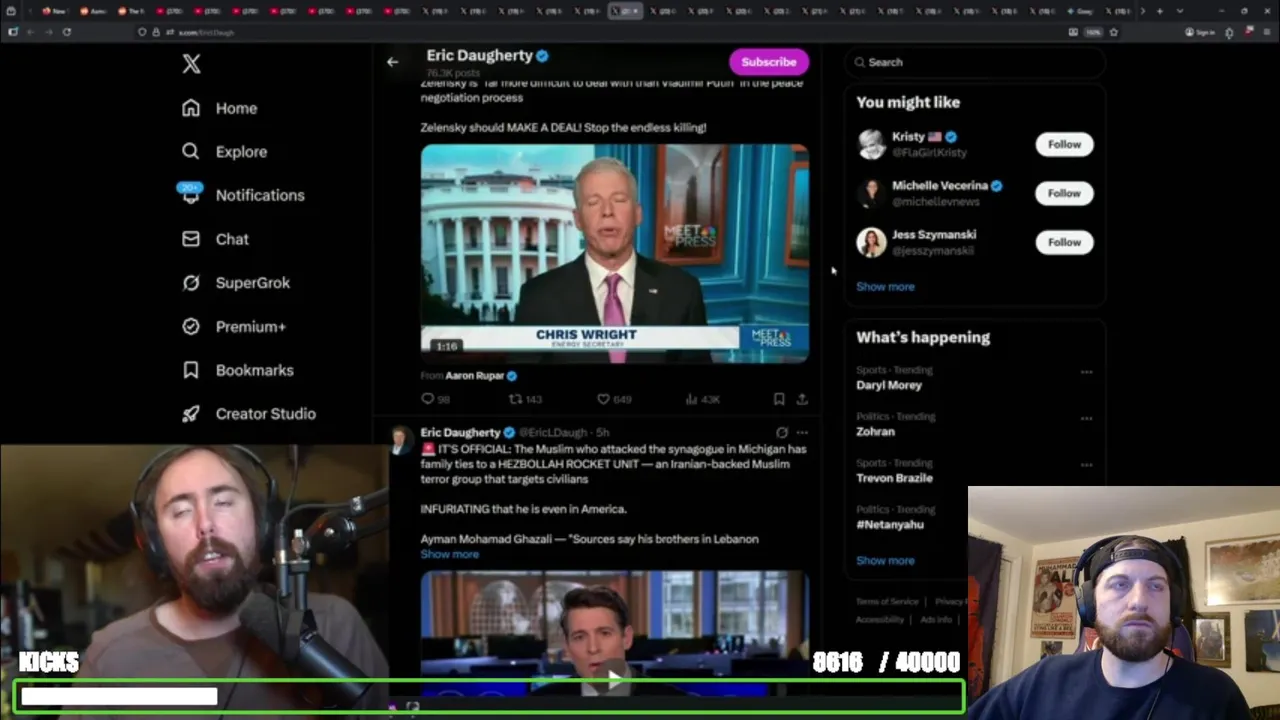Go back with the profile back arrow
This screenshot has width=1280, height=720.
pyautogui.click(x=392, y=62)
